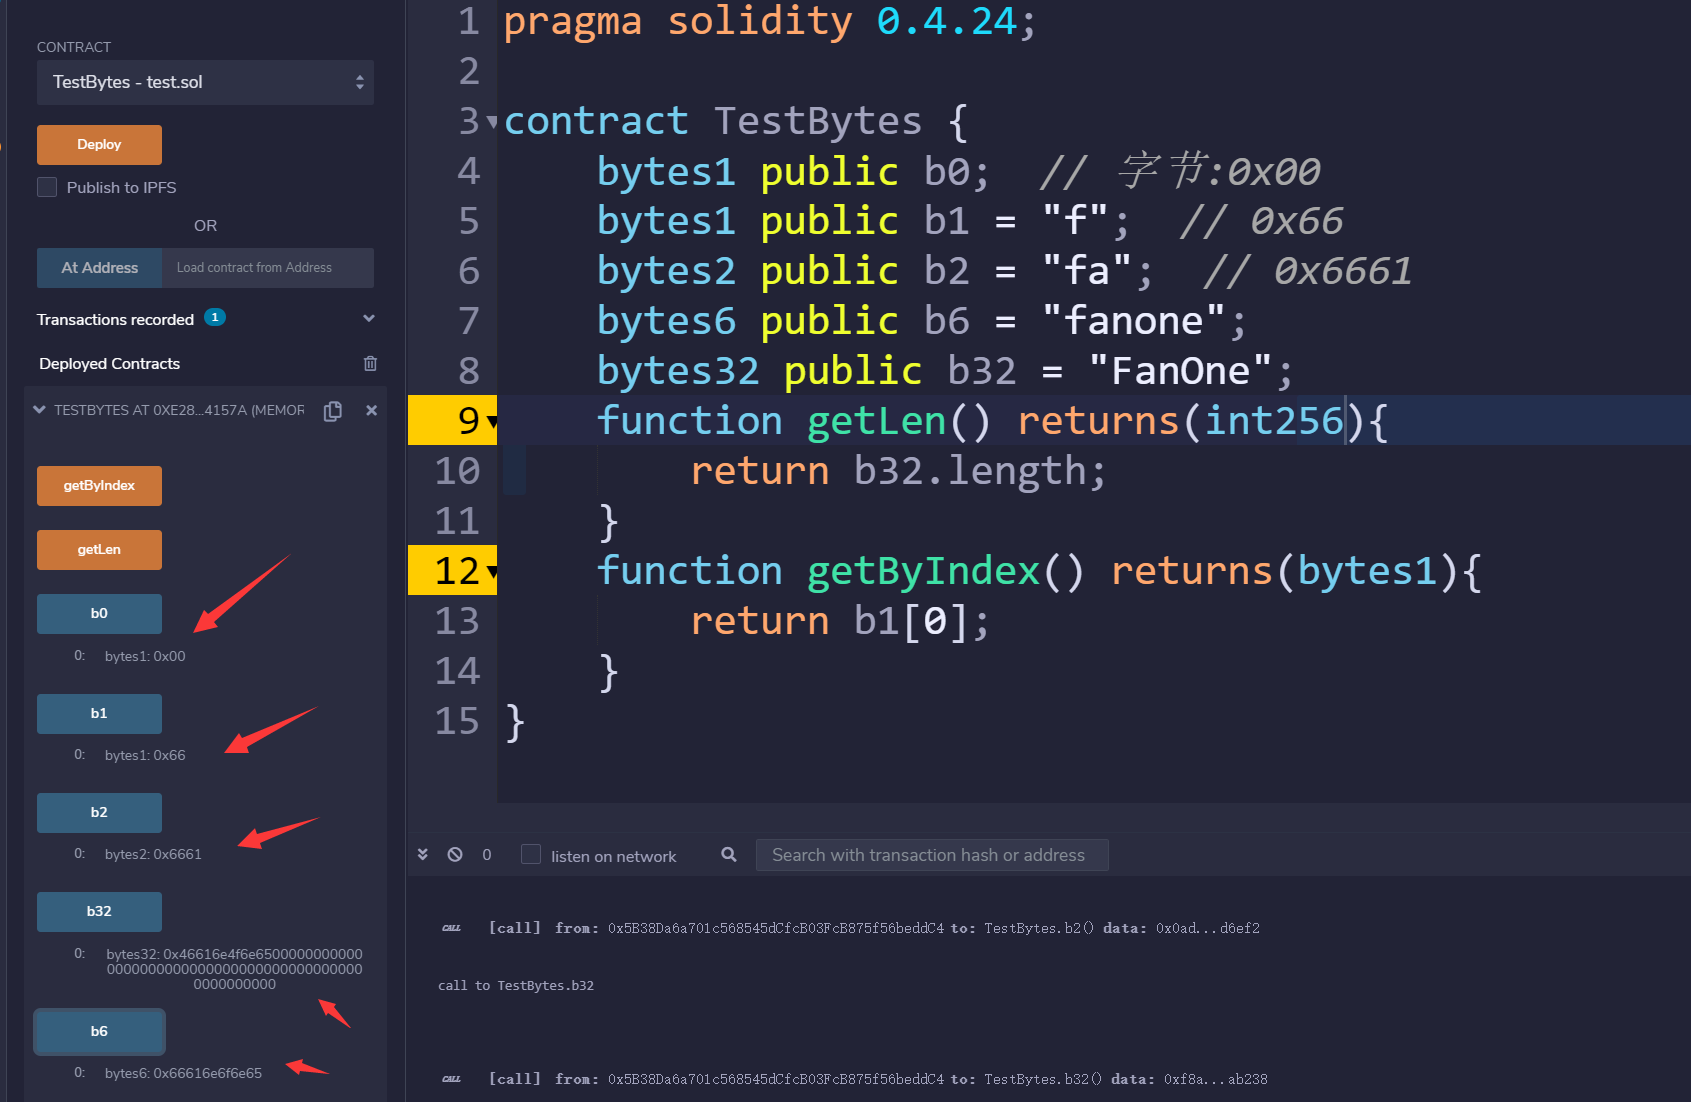This screenshot has width=1691, height=1102.
Task: Open the TestBytes - test.sol contract dropdown
Action: 205,82
